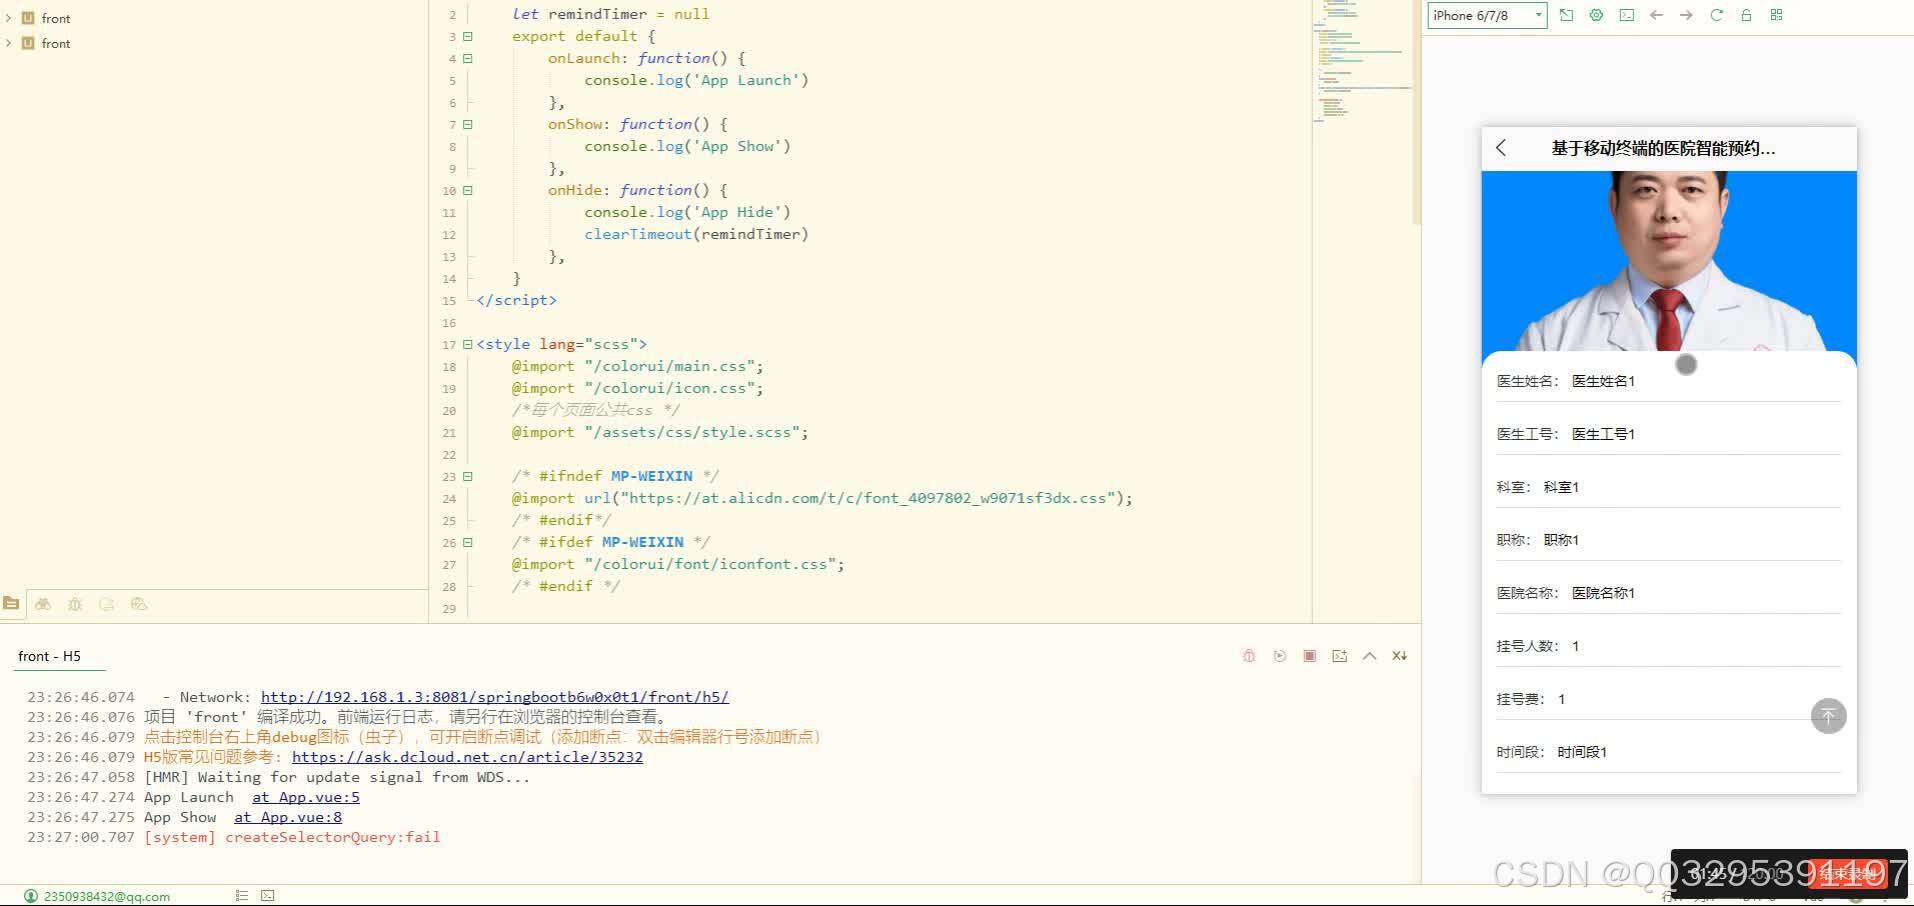The image size is (1914, 906).
Task: Click the alicdn font import URL line
Action: (822, 498)
